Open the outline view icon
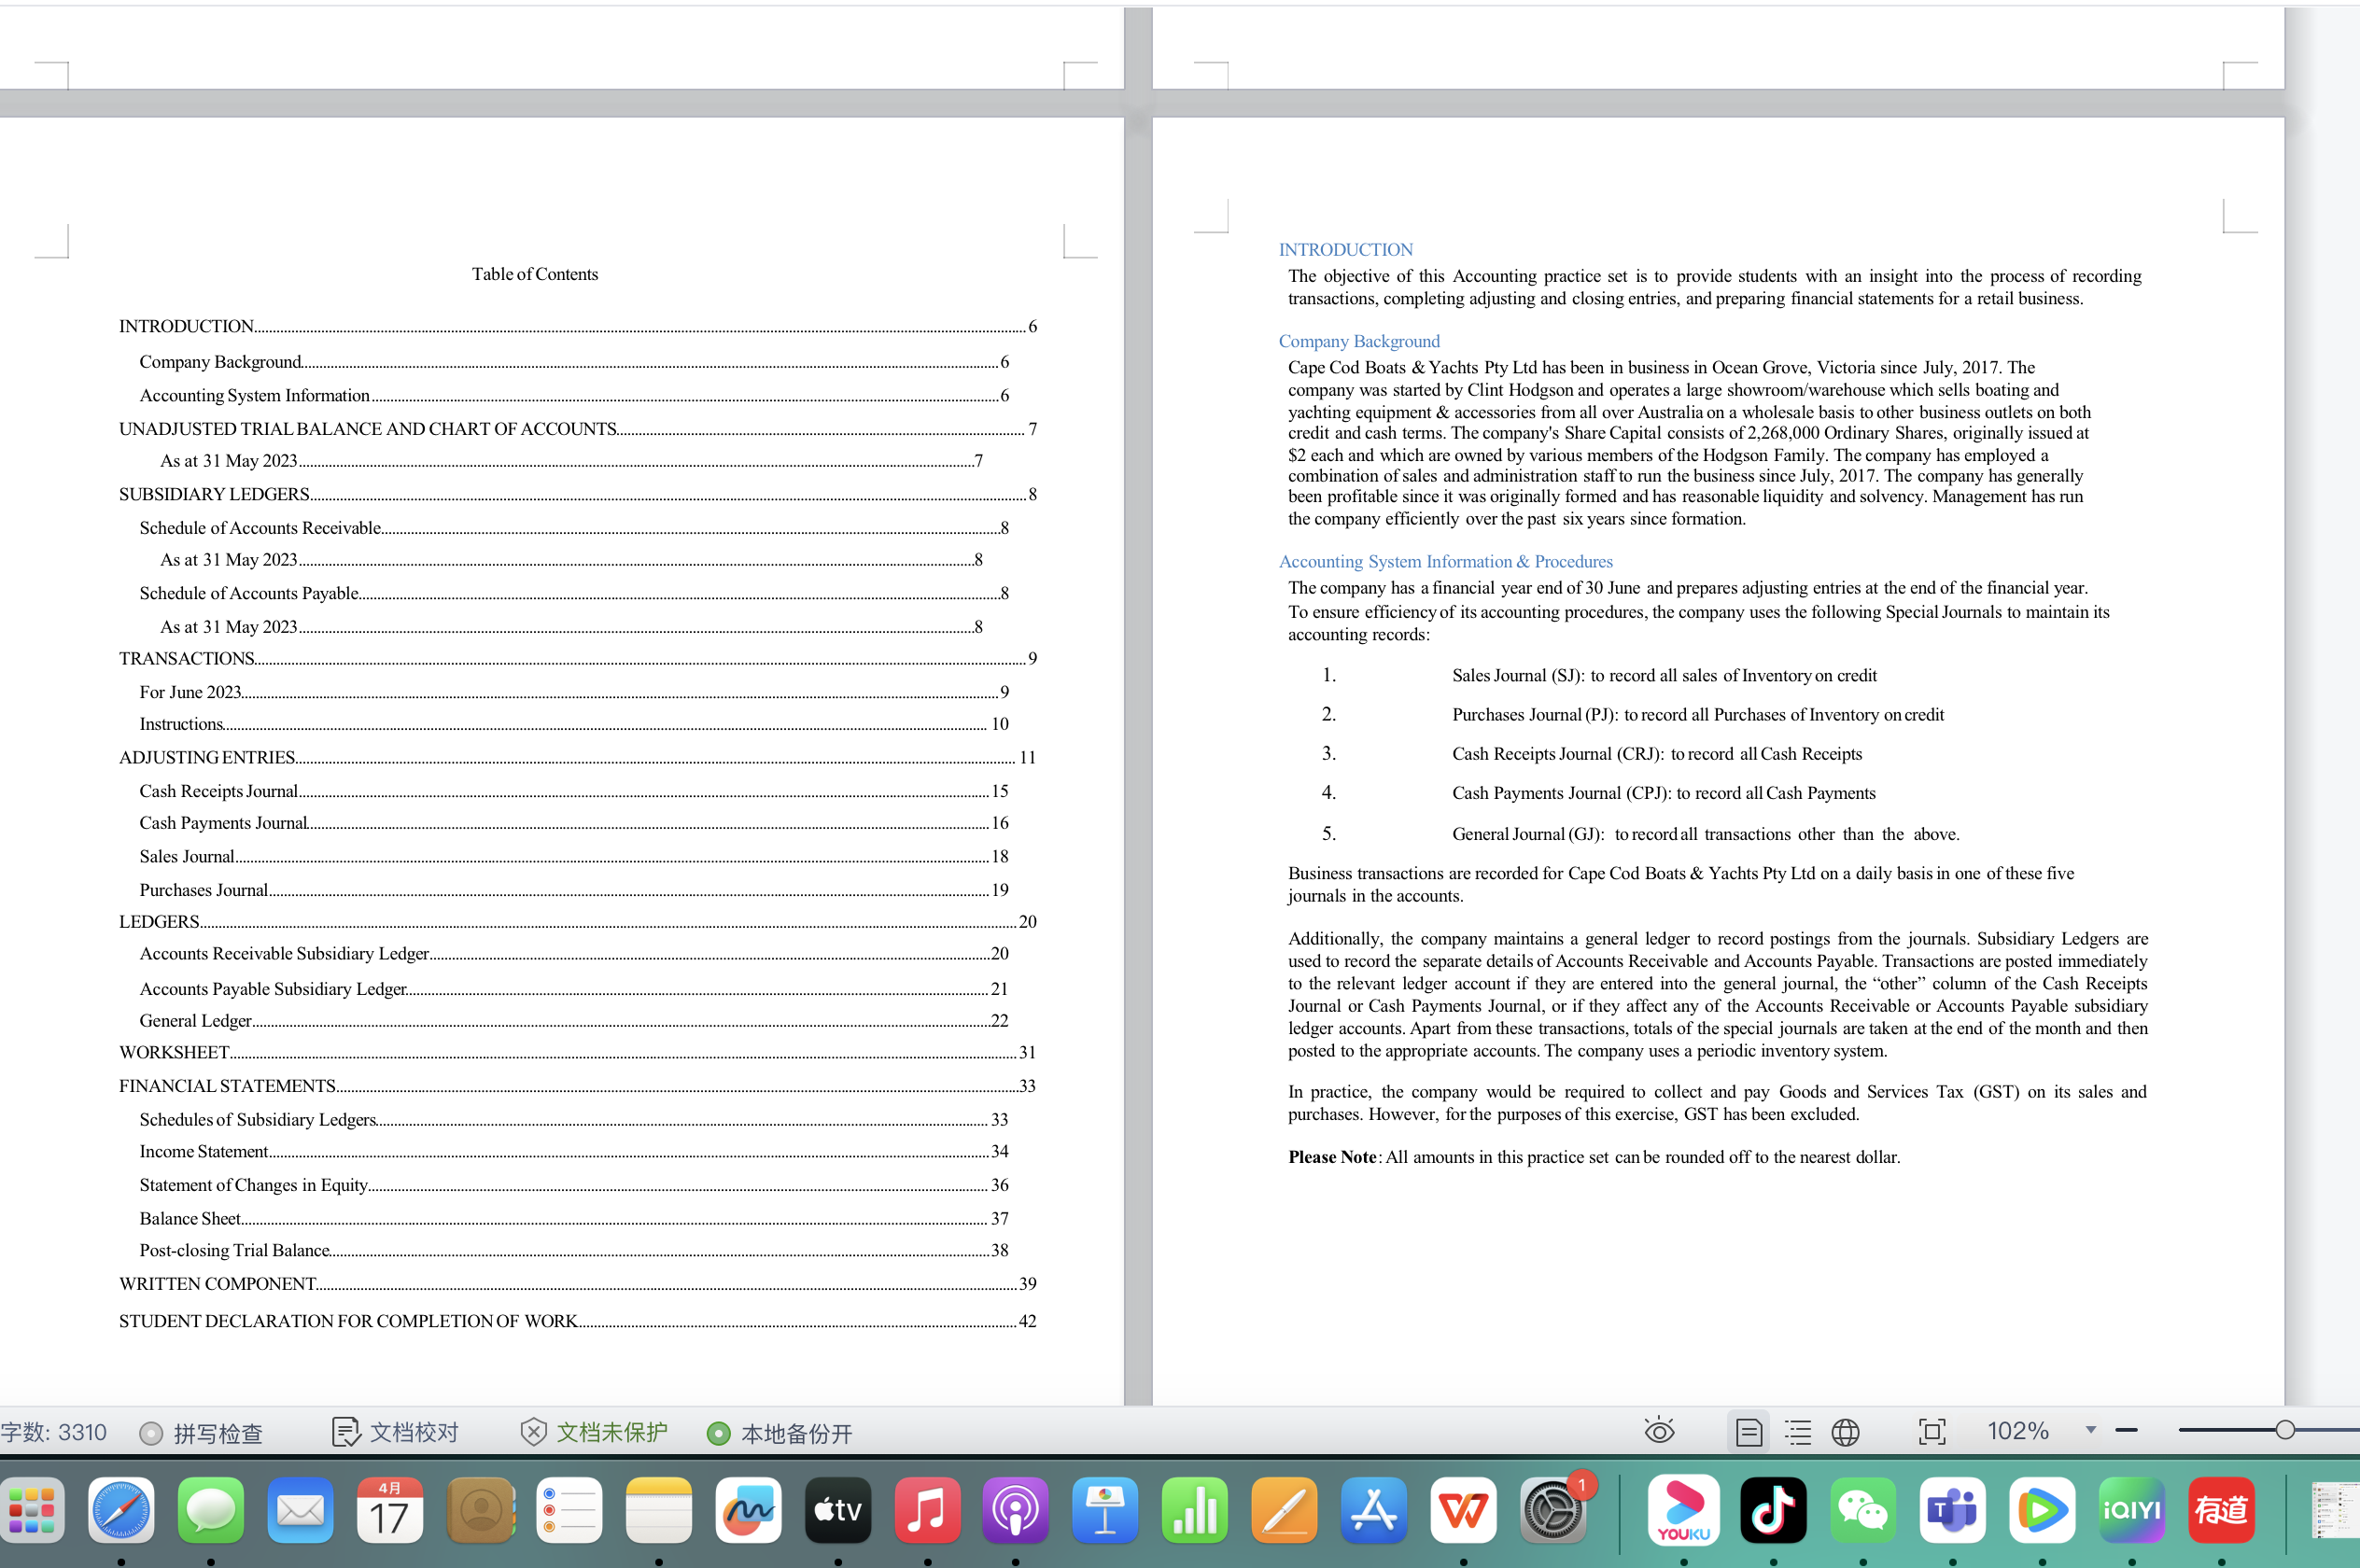The image size is (2360, 1568). point(1797,1431)
